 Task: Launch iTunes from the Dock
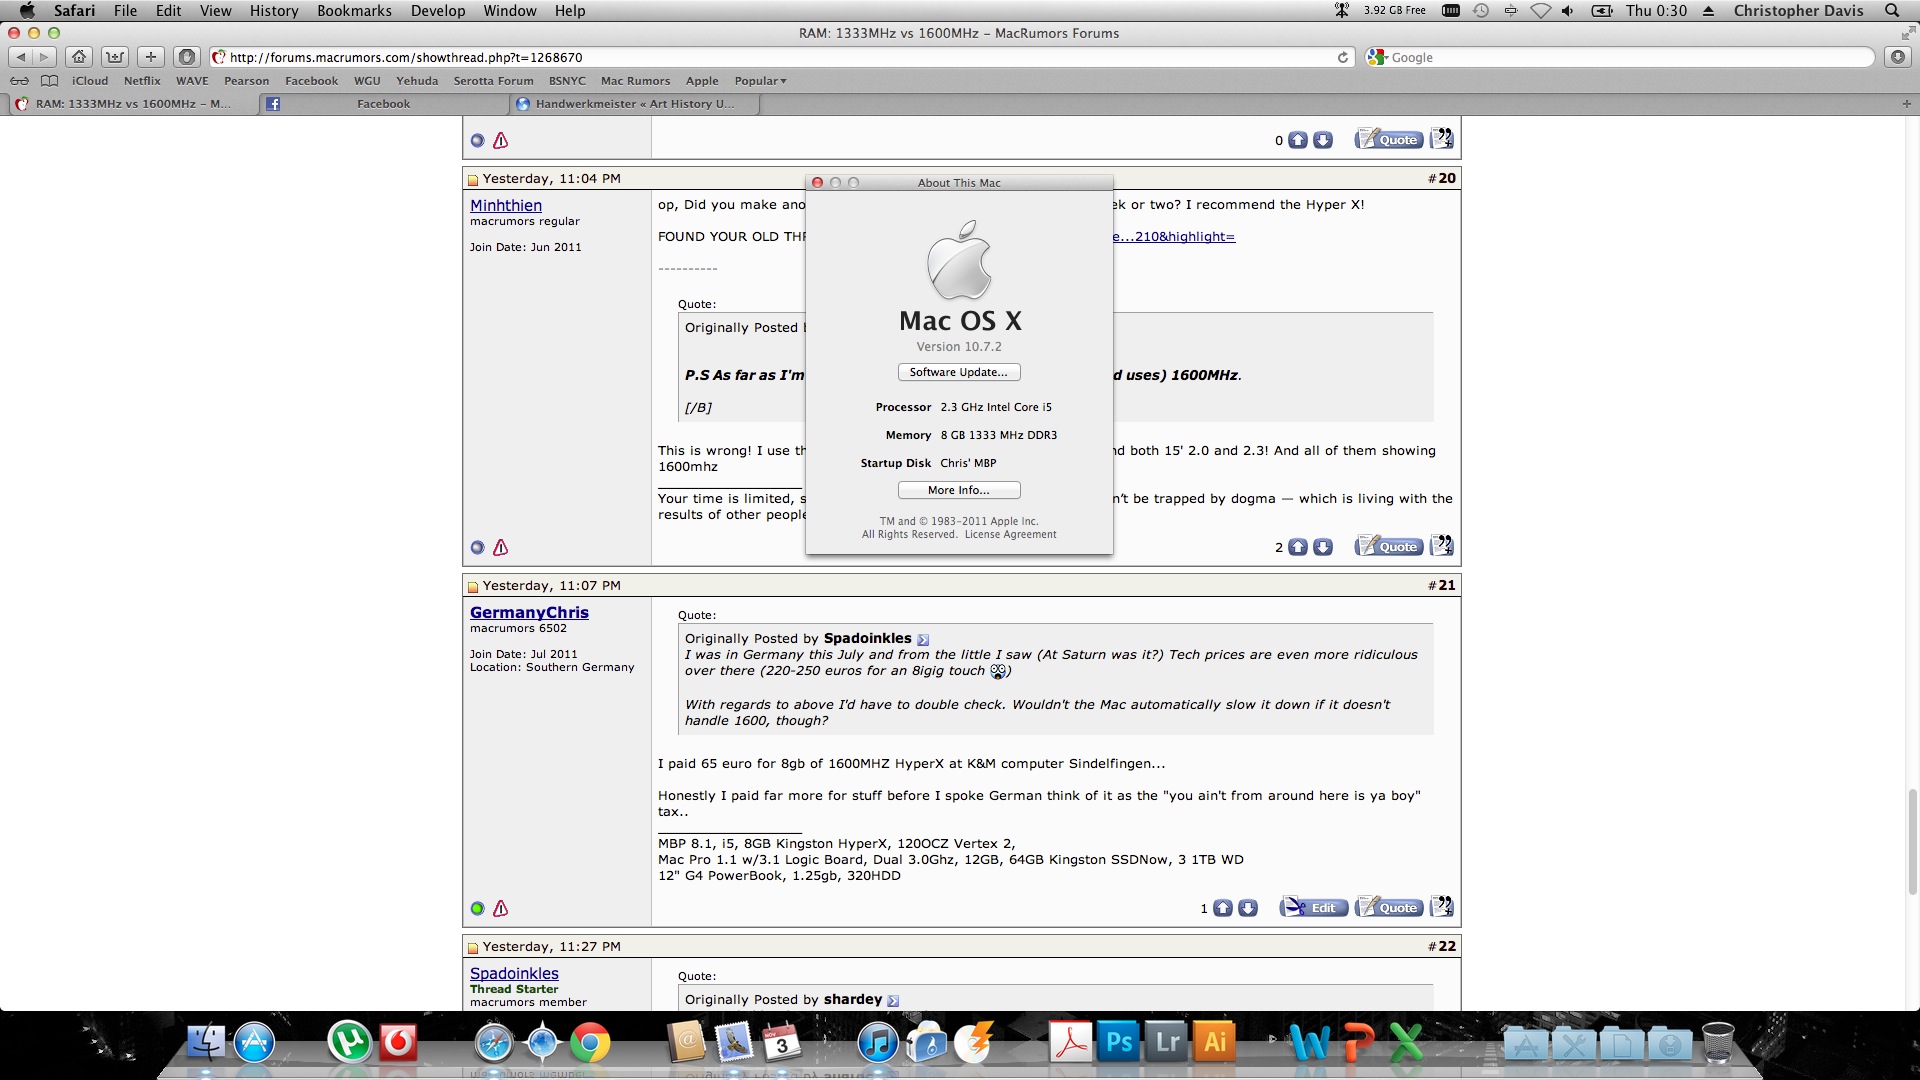pos(878,1043)
